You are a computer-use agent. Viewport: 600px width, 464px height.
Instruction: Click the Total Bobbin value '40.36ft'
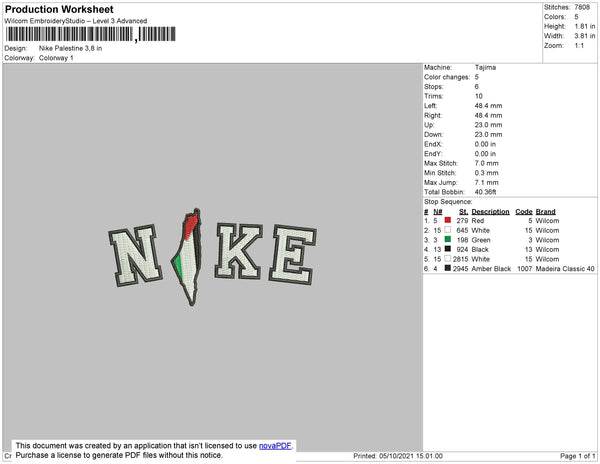click(485, 192)
